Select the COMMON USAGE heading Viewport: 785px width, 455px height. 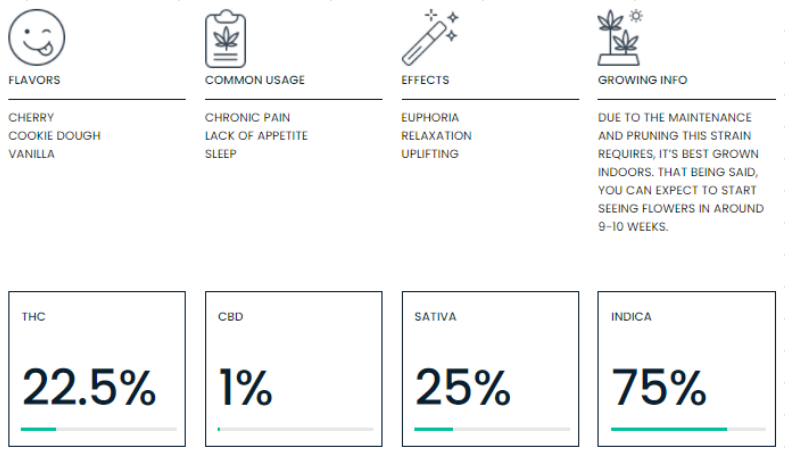coord(255,80)
